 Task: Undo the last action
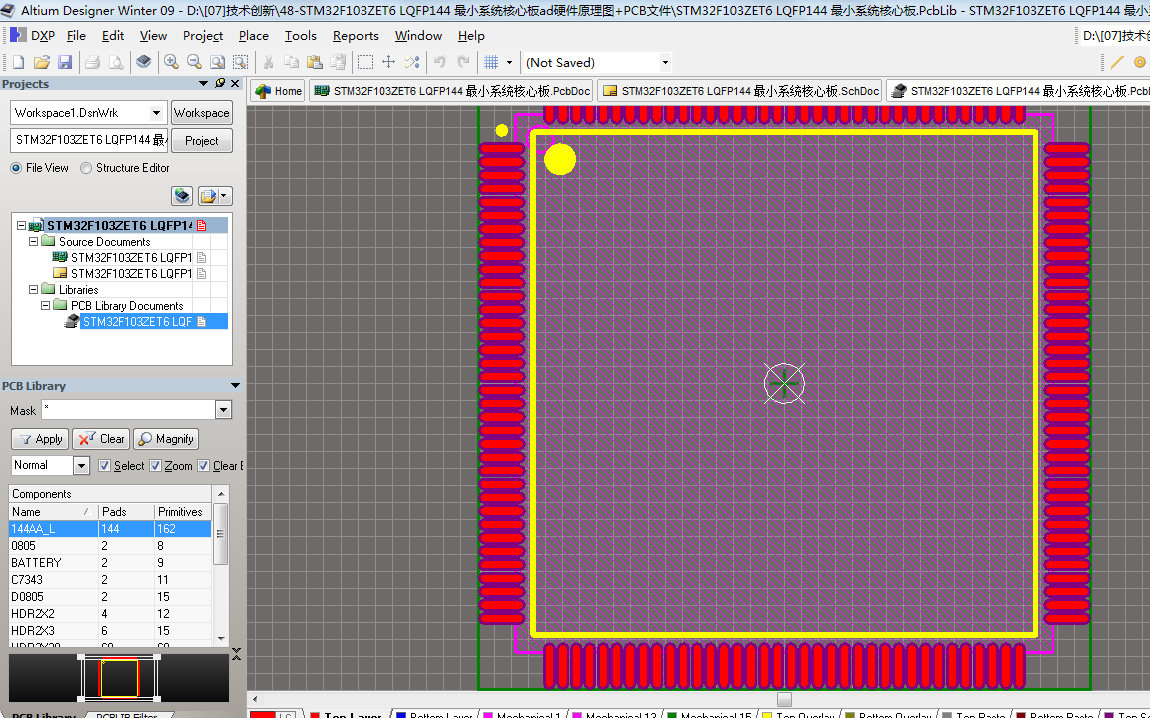tap(439, 62)
